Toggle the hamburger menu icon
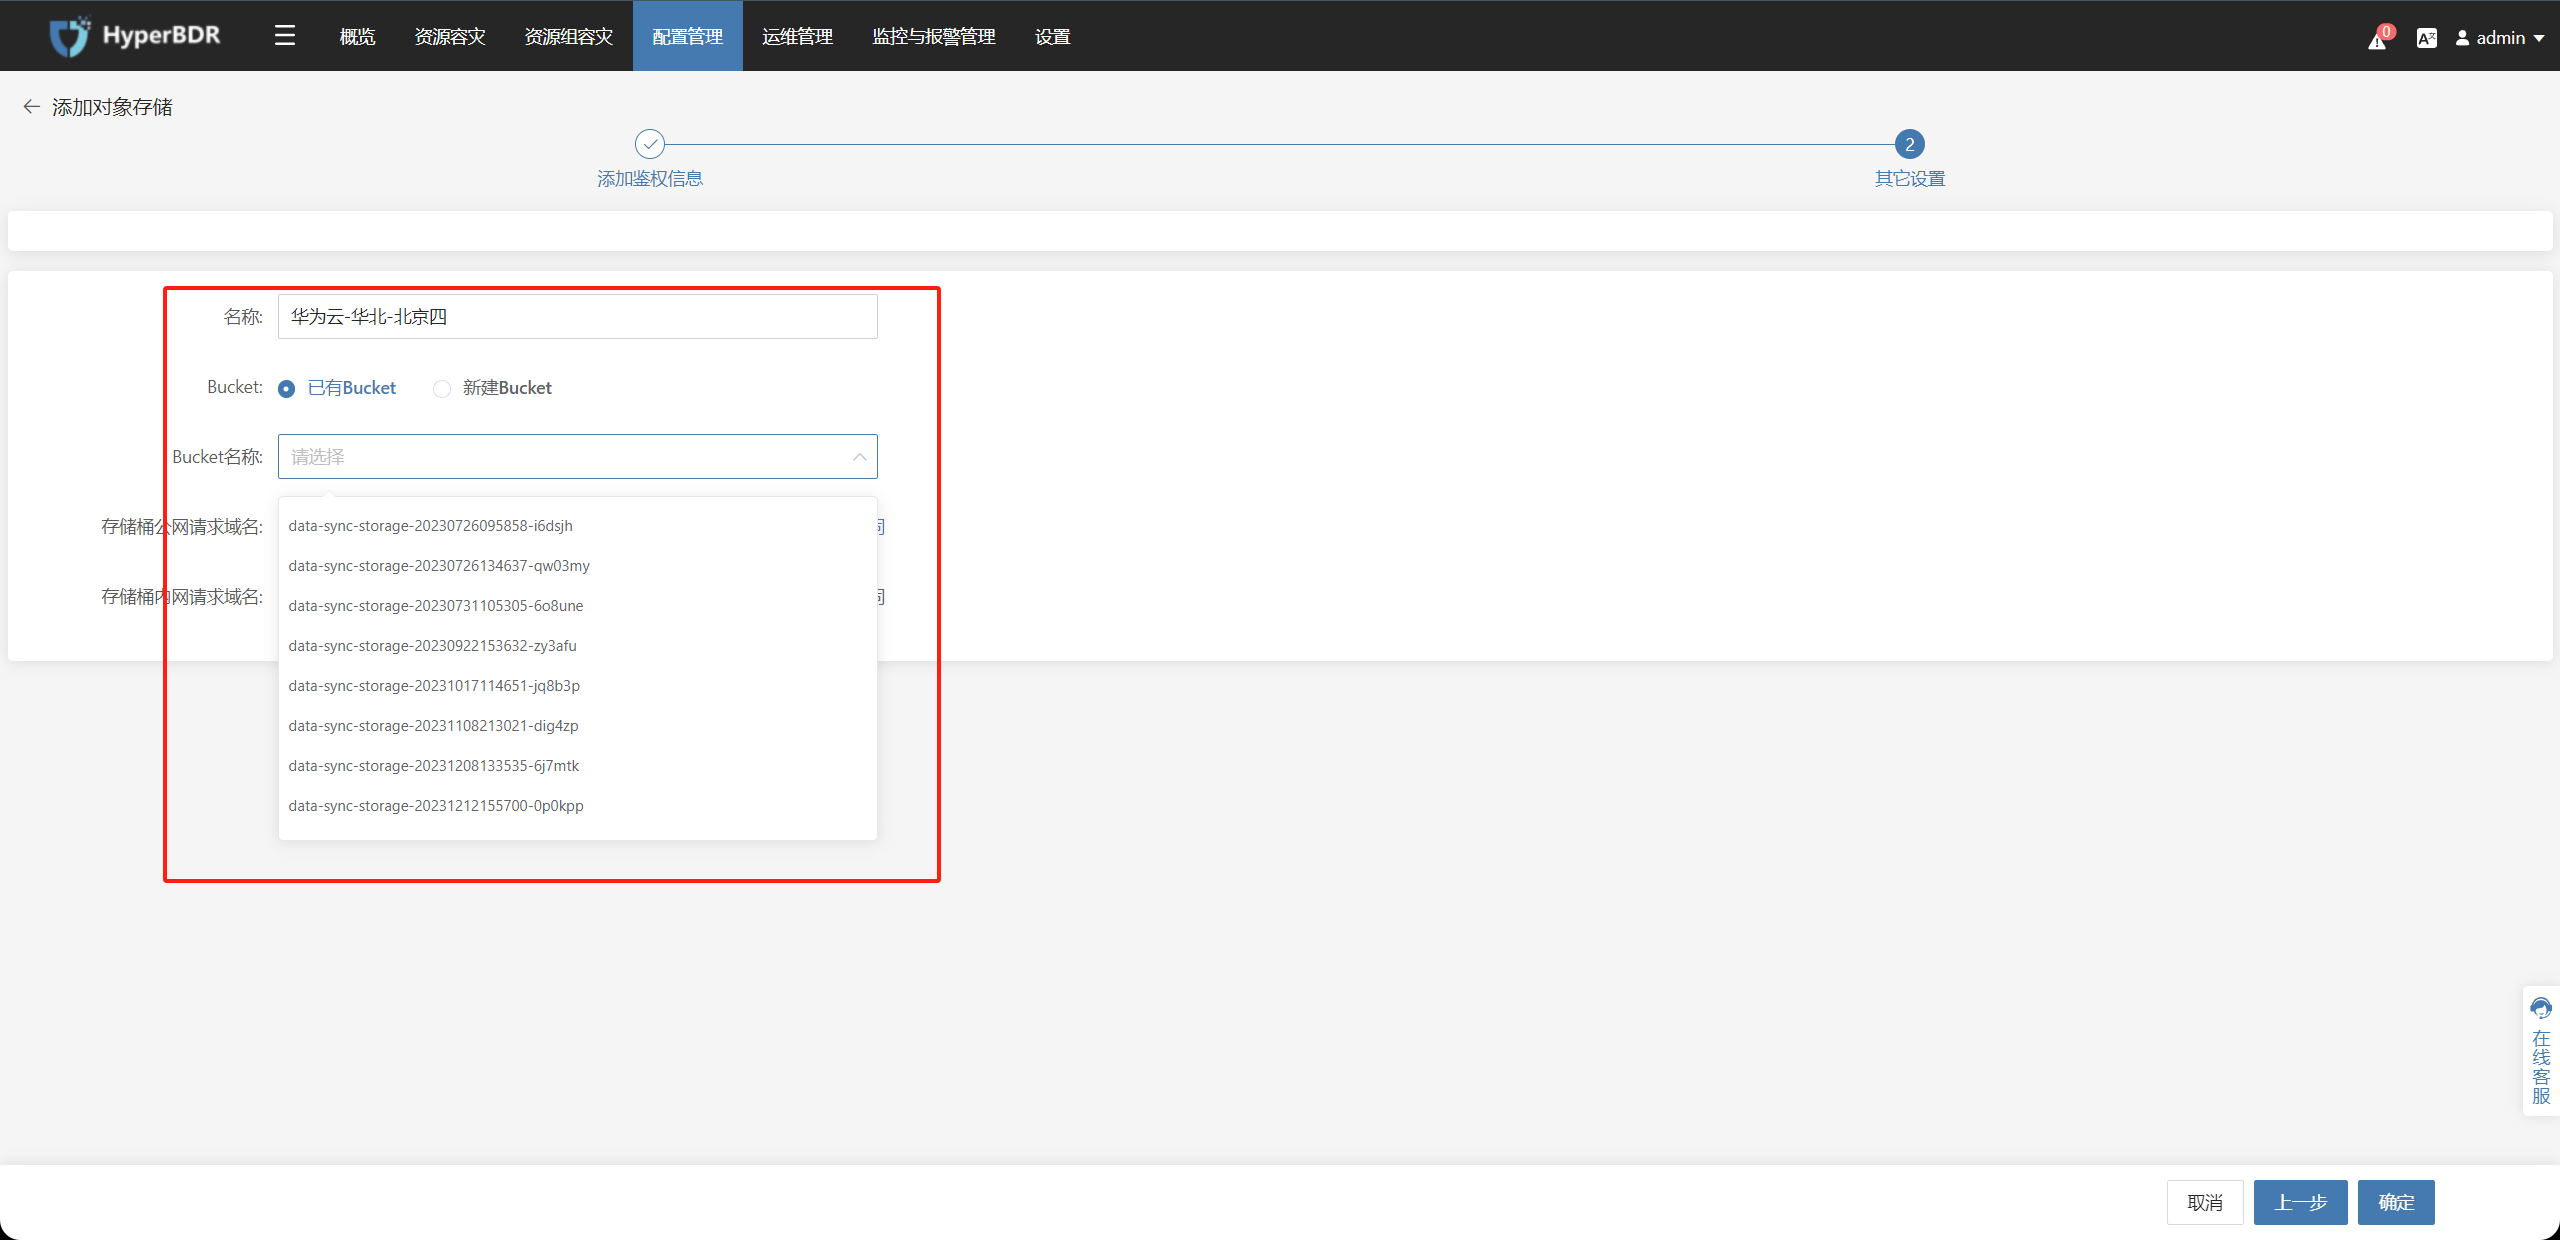This screenshot has width=2560, height=1240. [285, 36]
